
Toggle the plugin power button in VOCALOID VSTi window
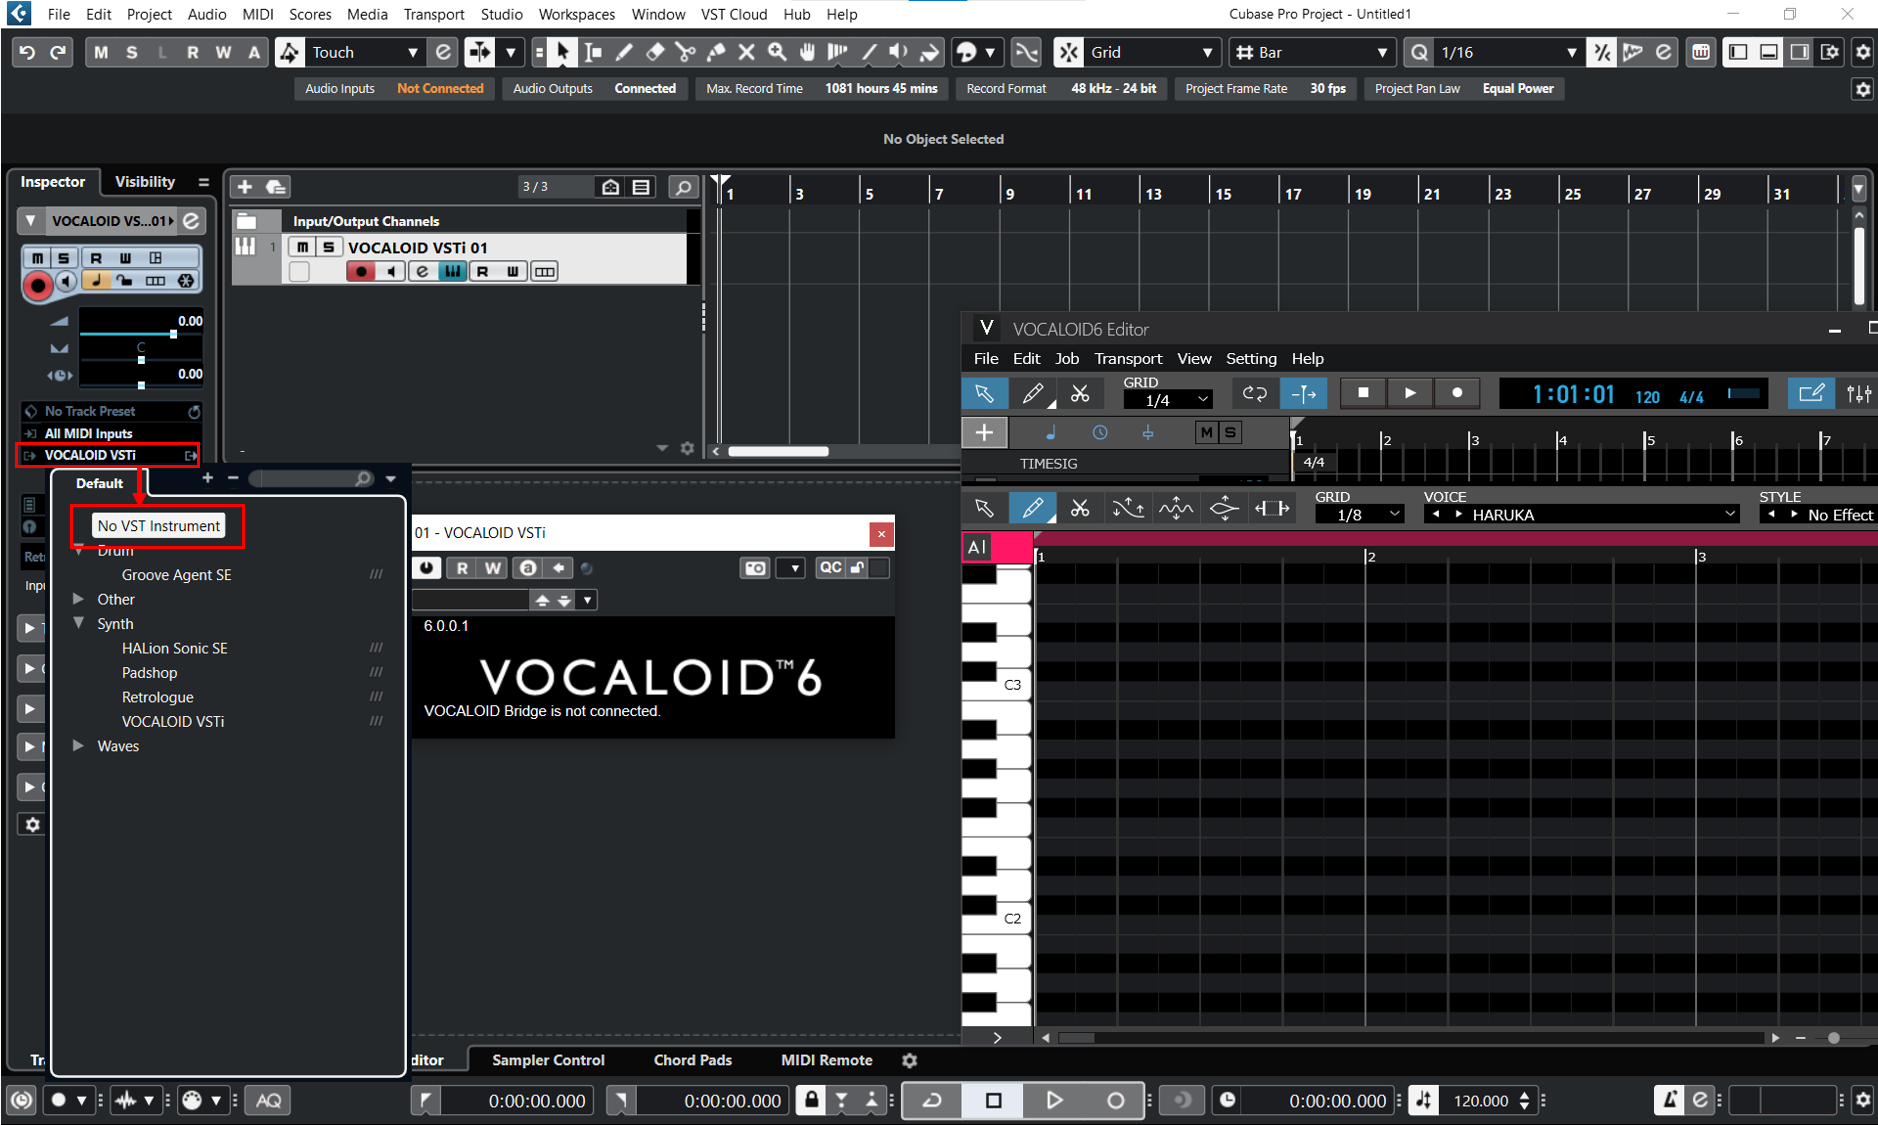coord(427,568)
